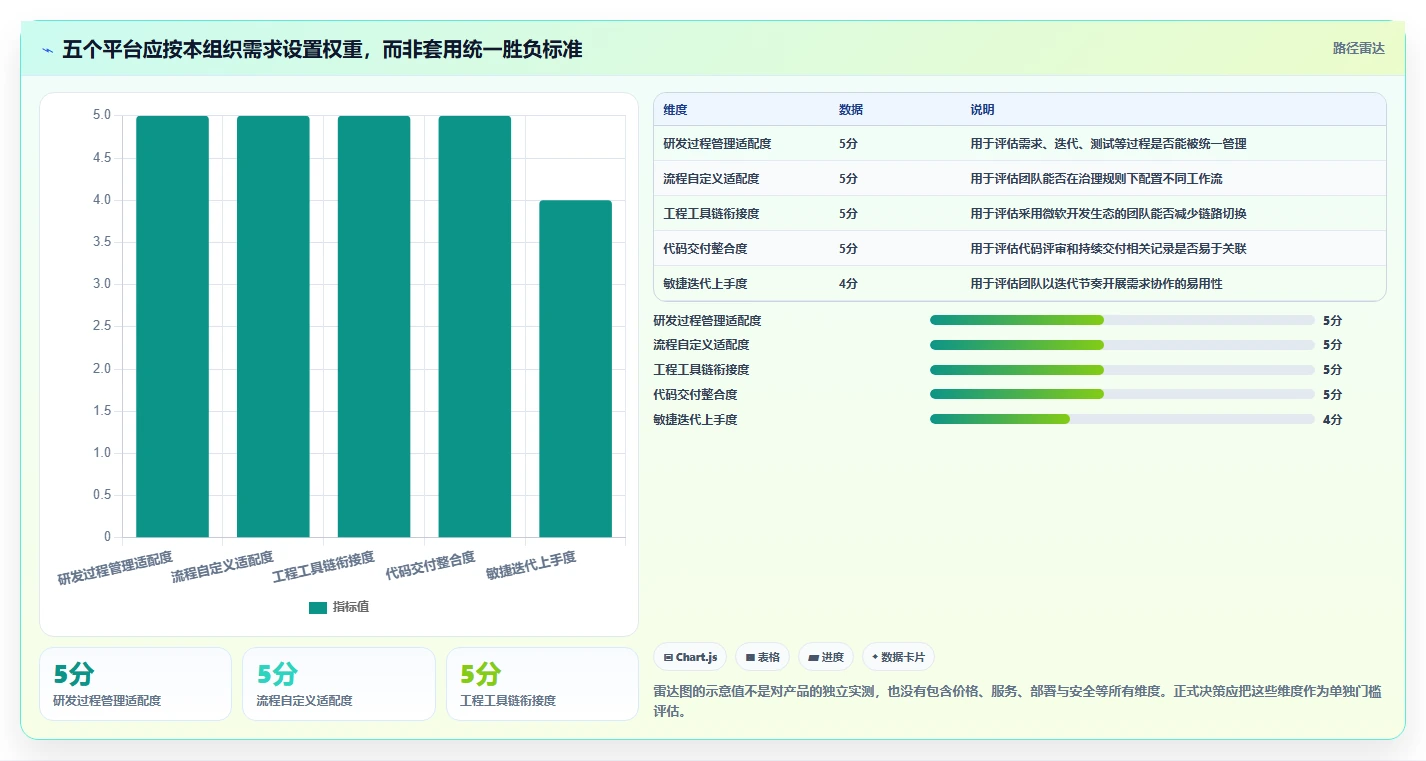Click the description 用于评估团队能否在治理规则下配置不同工作流
This screenshot has height=761, width=1426.
click(1096, 179)
